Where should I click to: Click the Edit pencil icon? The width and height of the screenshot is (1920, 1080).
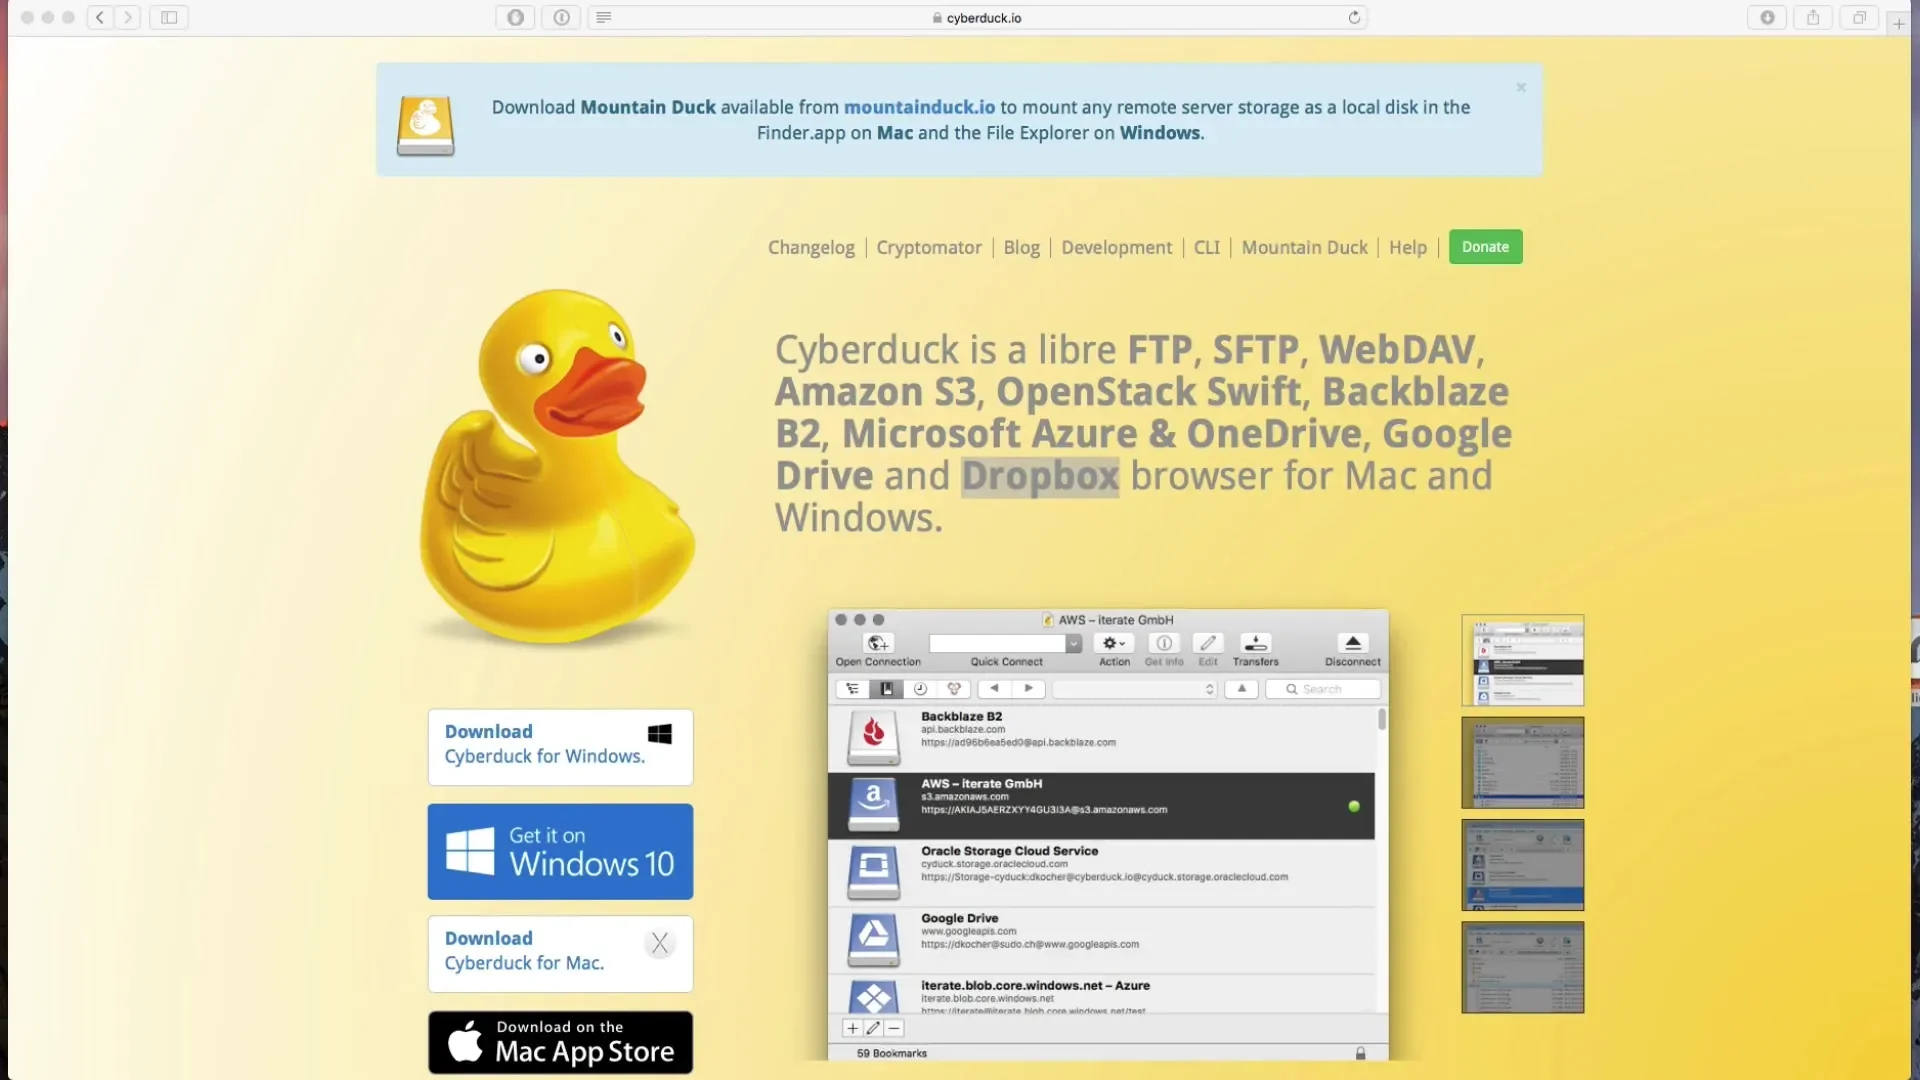pyautogui.click(x=1207, y=645)
